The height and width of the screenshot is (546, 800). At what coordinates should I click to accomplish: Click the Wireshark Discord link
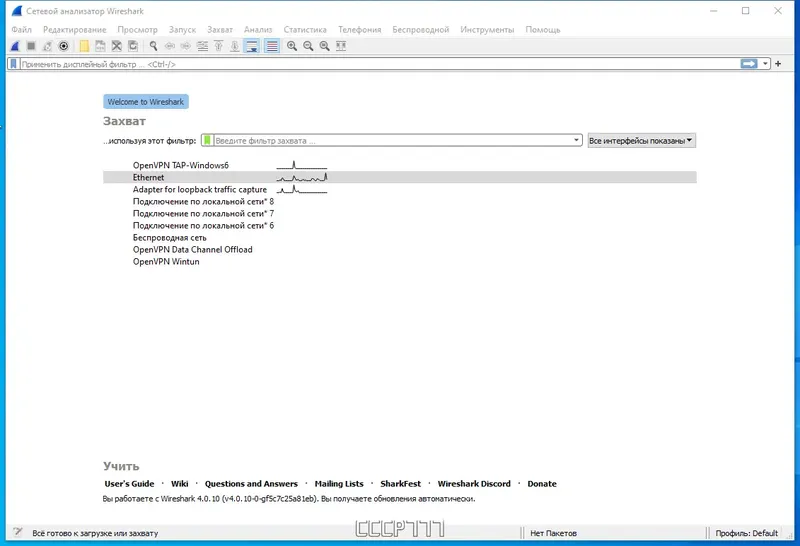(x=474, y=484)
